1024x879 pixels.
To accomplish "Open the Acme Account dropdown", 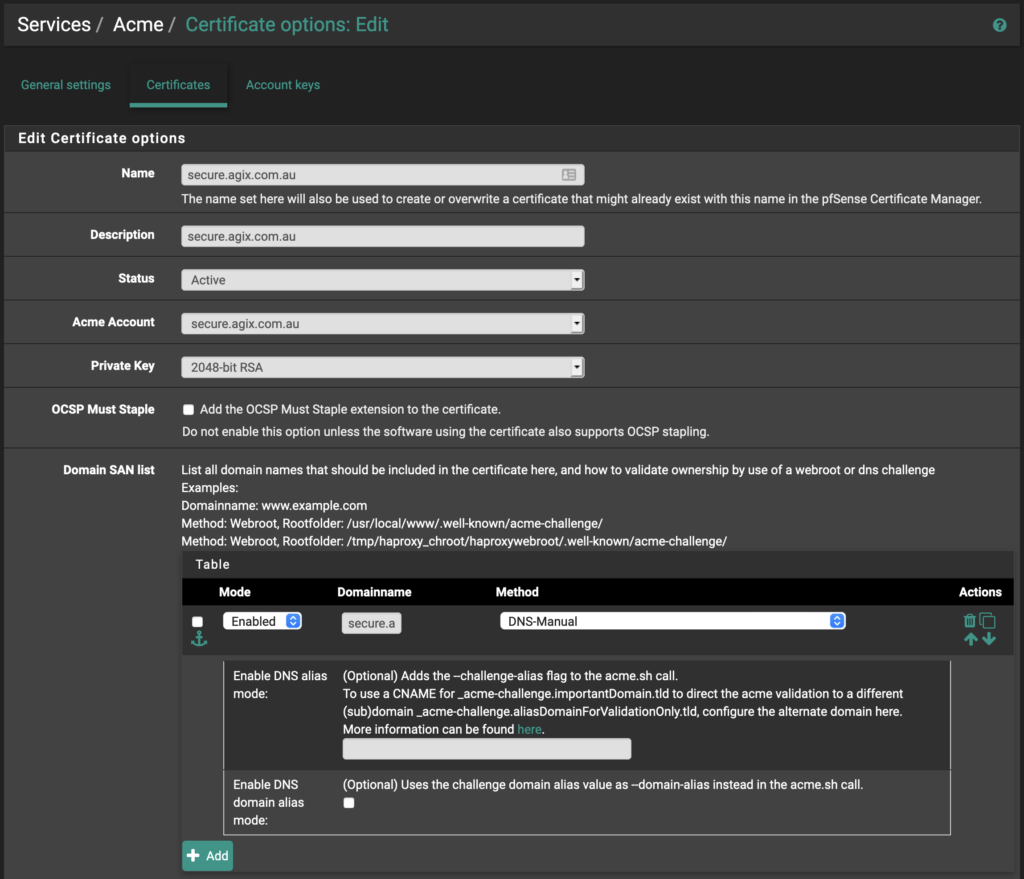I will (382, 324).
